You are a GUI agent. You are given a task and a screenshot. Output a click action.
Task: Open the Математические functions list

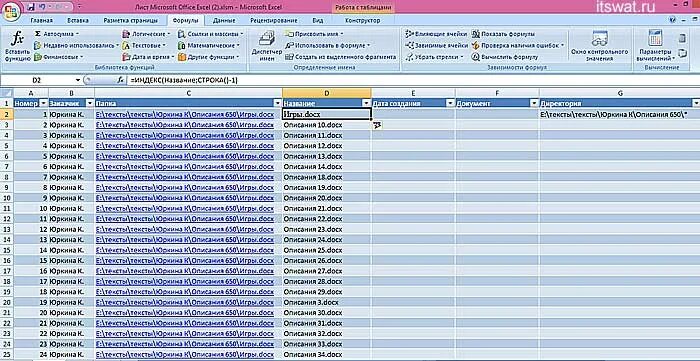pyautogui.click(x=209, y=46)
